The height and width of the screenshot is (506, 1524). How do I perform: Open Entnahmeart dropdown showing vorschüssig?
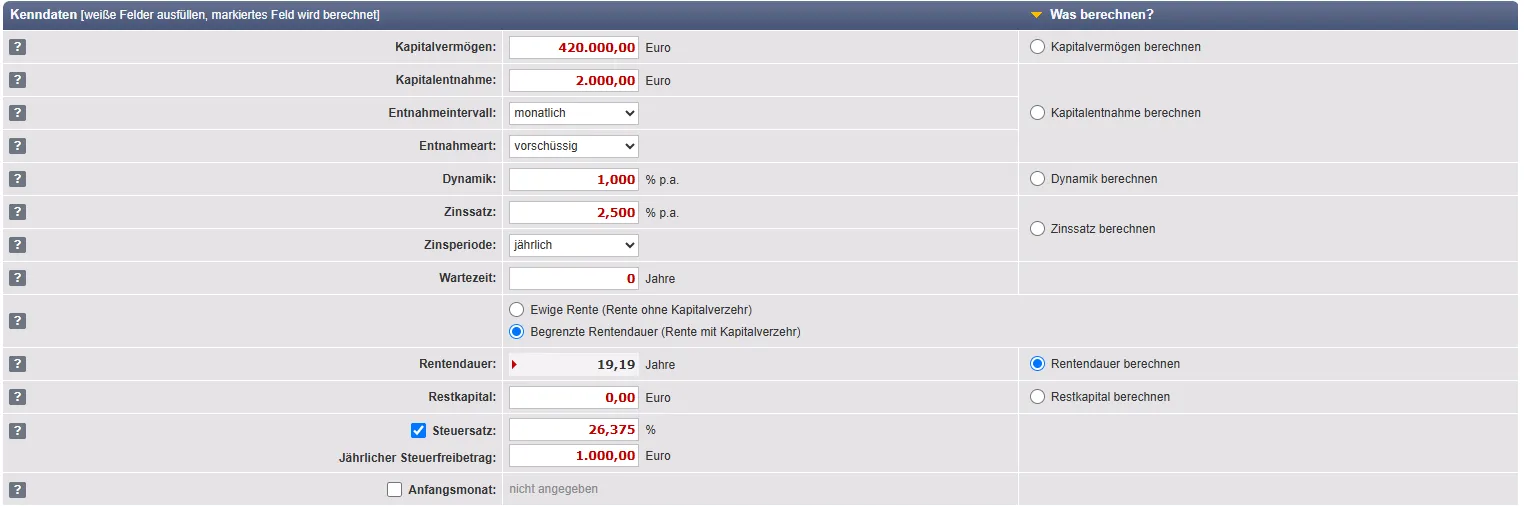pos(574,146)
